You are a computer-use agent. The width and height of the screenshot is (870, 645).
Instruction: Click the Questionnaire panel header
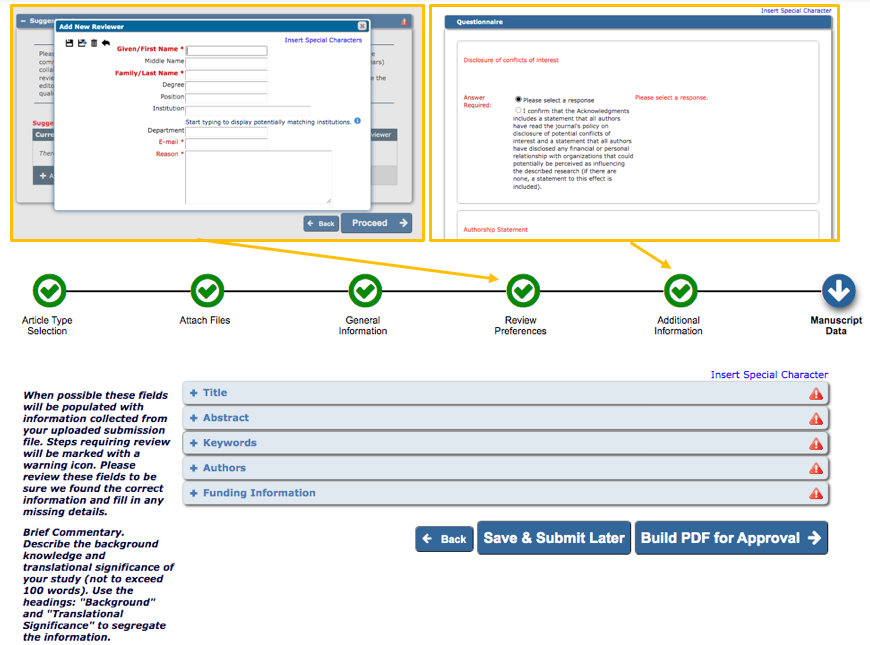pyautogui.click(x=638, y=22)
